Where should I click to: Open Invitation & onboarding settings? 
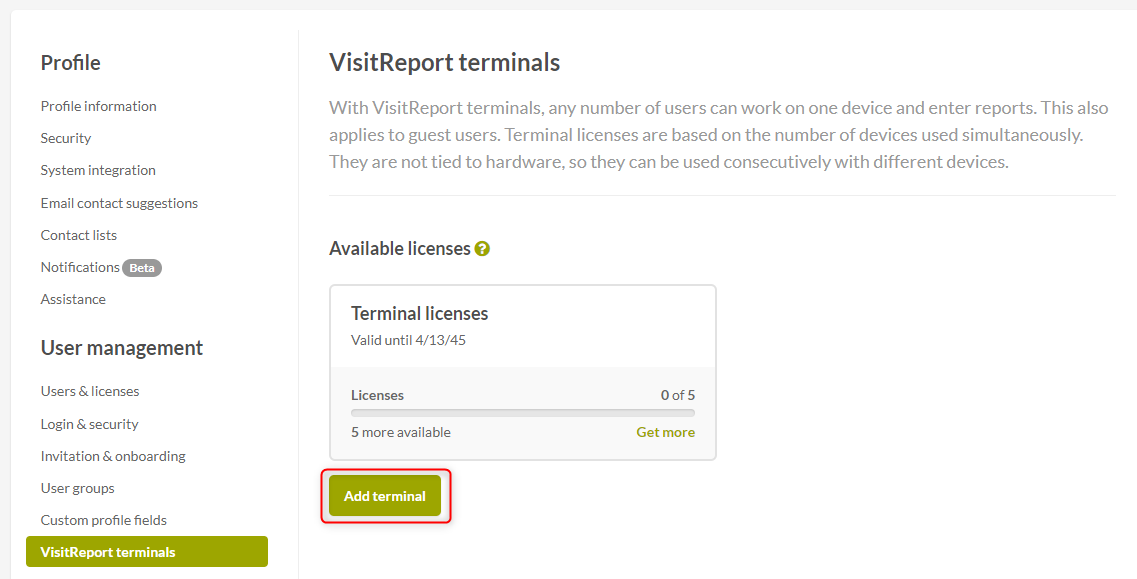(113, 456)
